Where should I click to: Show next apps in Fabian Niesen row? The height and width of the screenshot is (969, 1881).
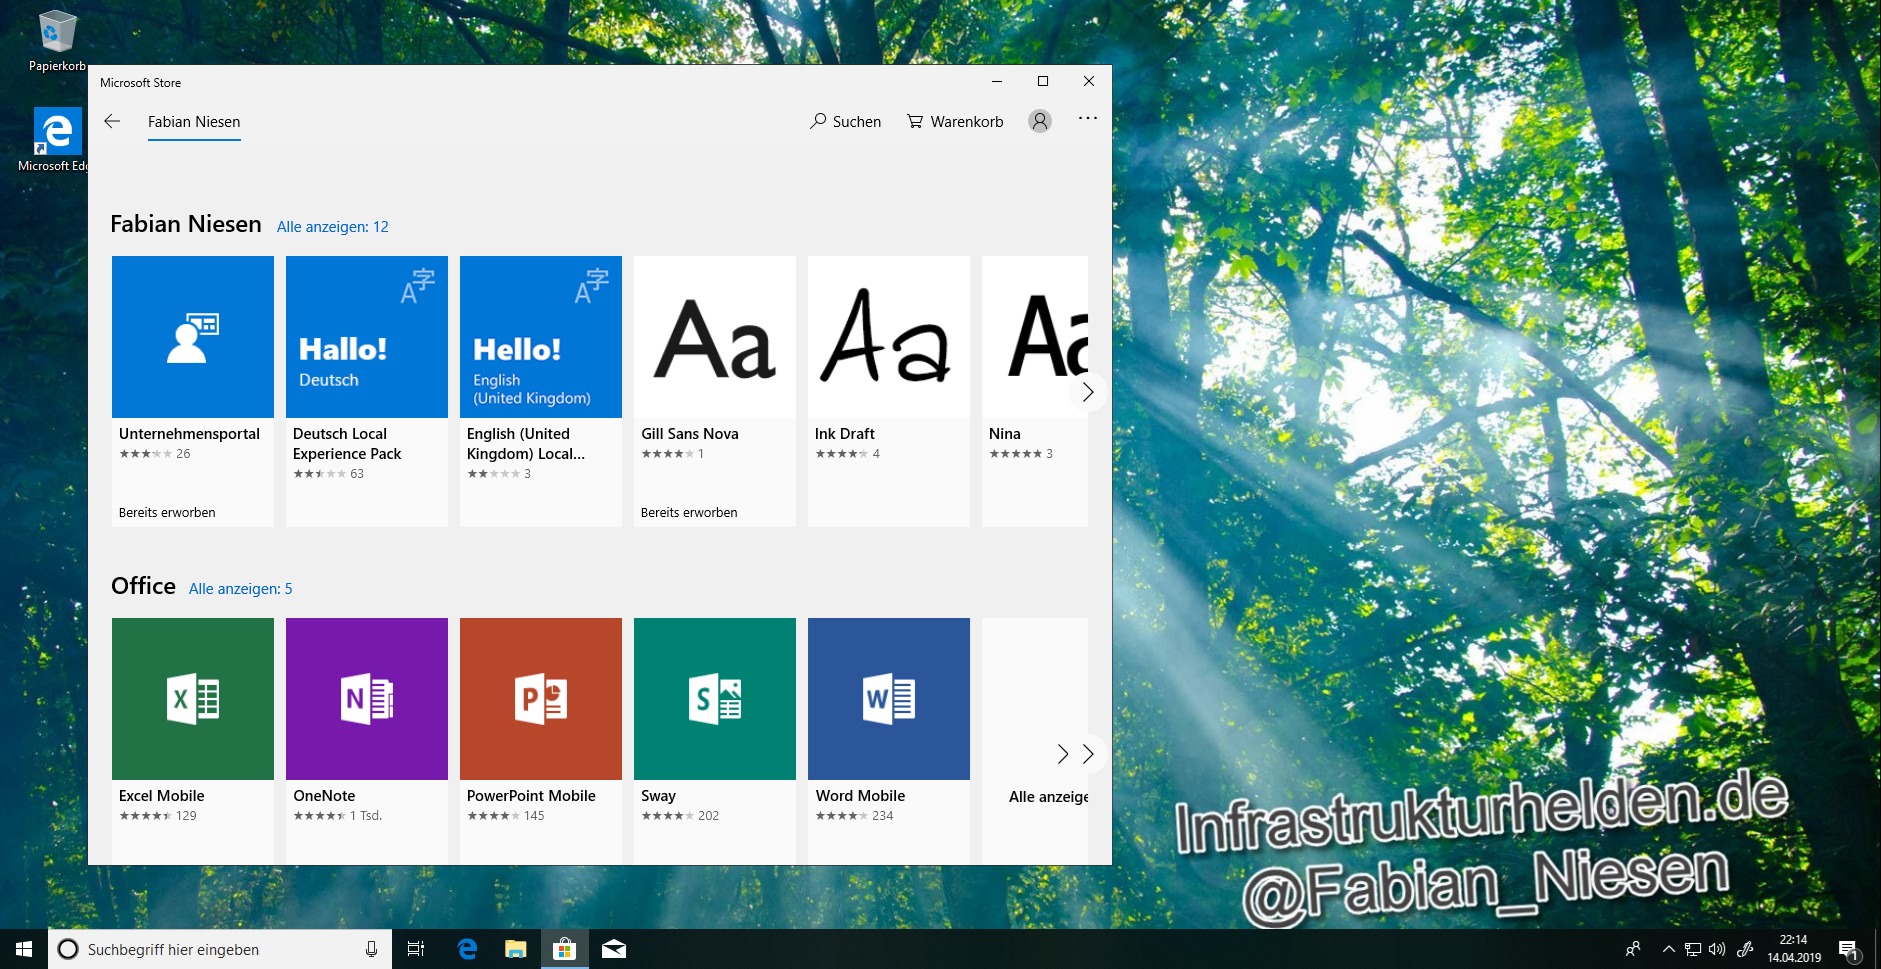point(1088,392)
